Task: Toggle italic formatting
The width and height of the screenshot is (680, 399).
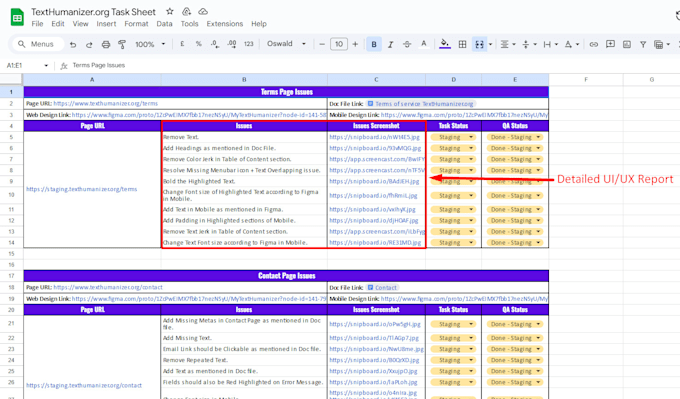Action: click(x=390, y=44)
